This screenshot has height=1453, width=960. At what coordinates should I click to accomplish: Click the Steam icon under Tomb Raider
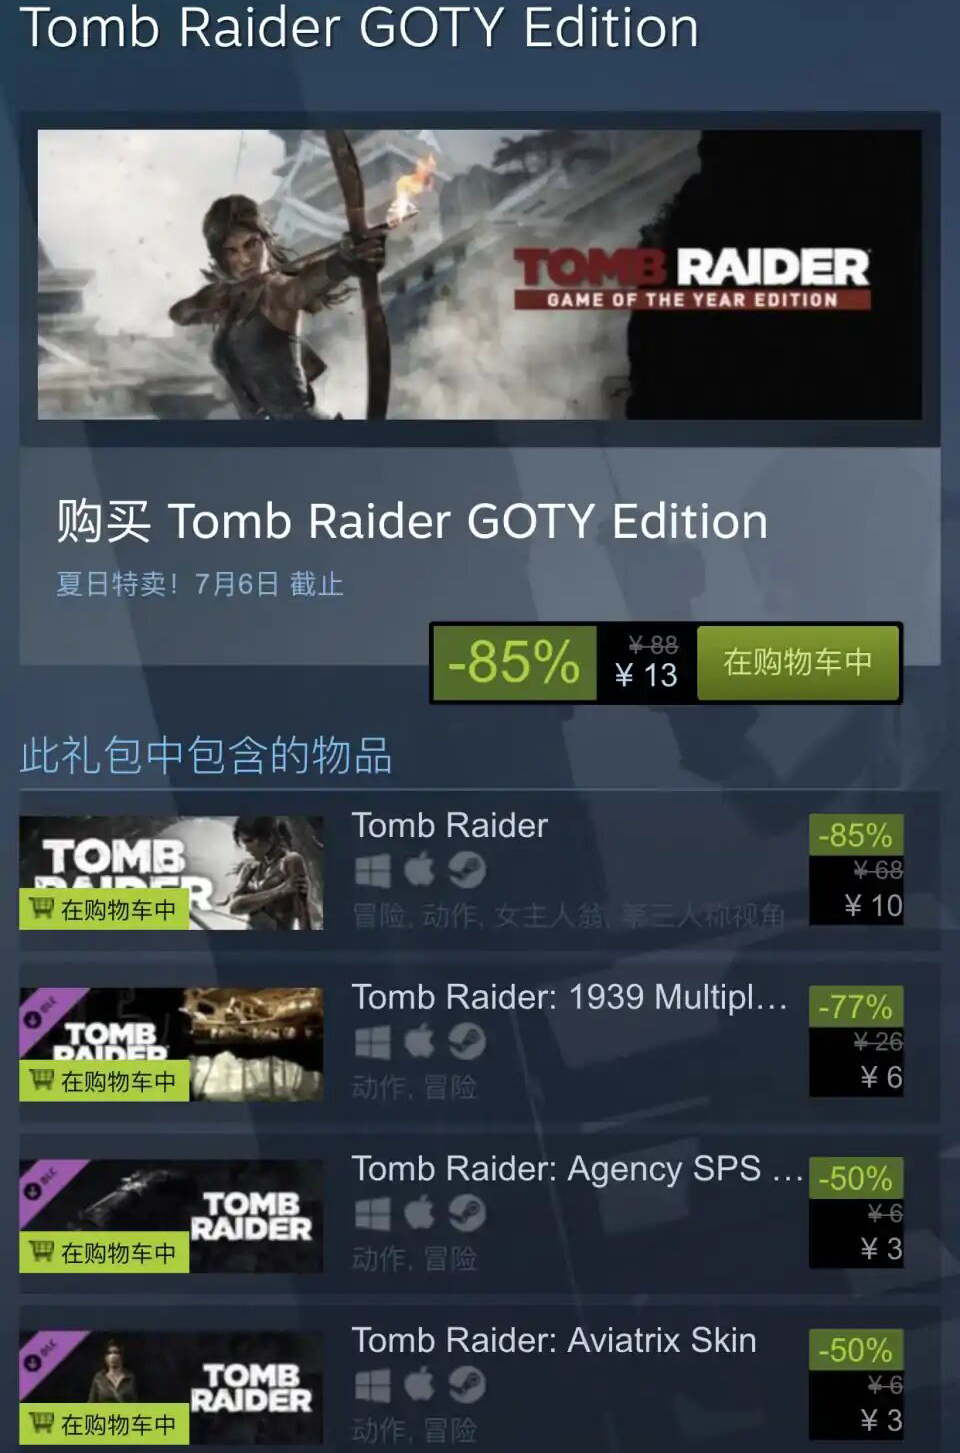click(466, 870)
